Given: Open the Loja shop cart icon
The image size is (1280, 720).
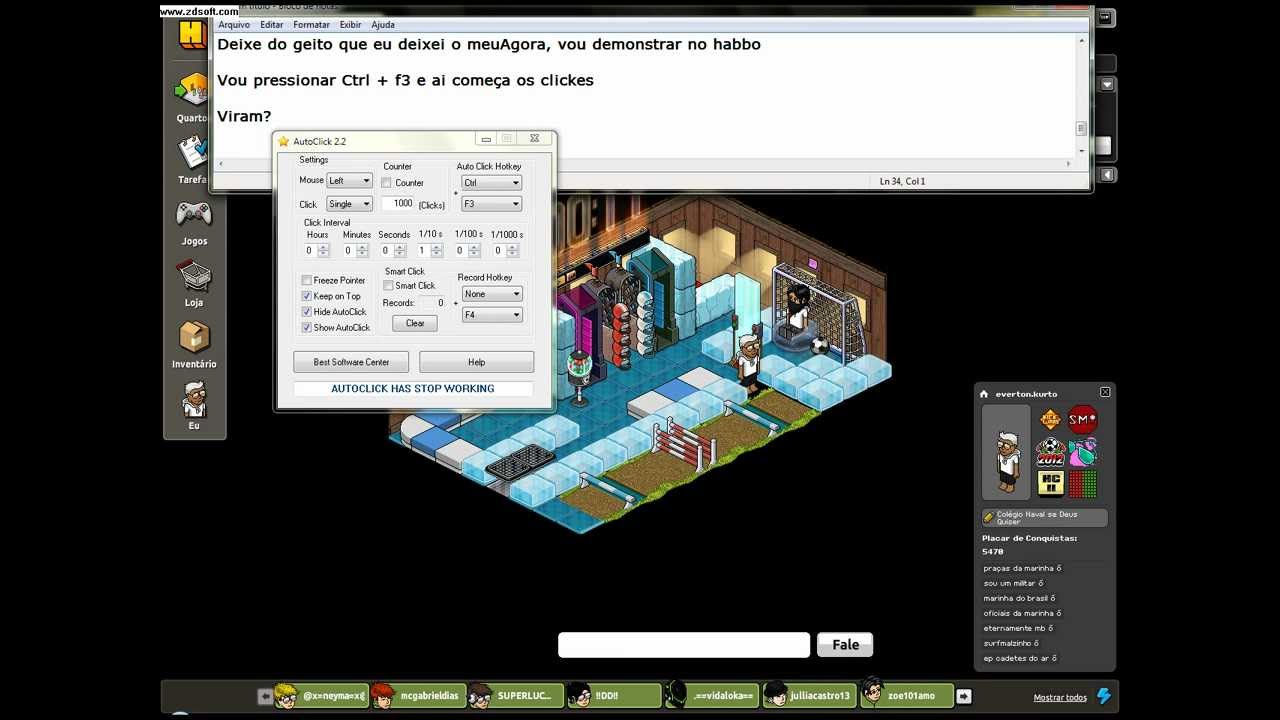Looking at the screenshot, I should (193, 276).
